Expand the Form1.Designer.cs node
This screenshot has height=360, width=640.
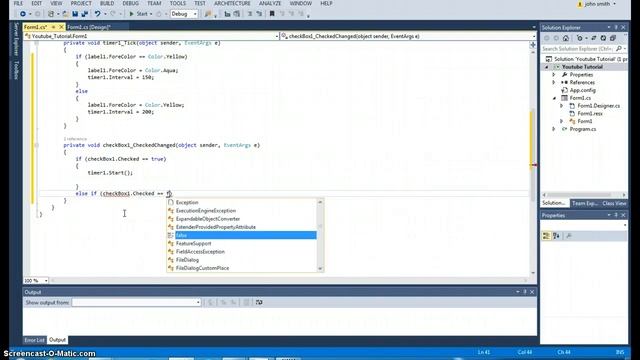coord(562,106)
